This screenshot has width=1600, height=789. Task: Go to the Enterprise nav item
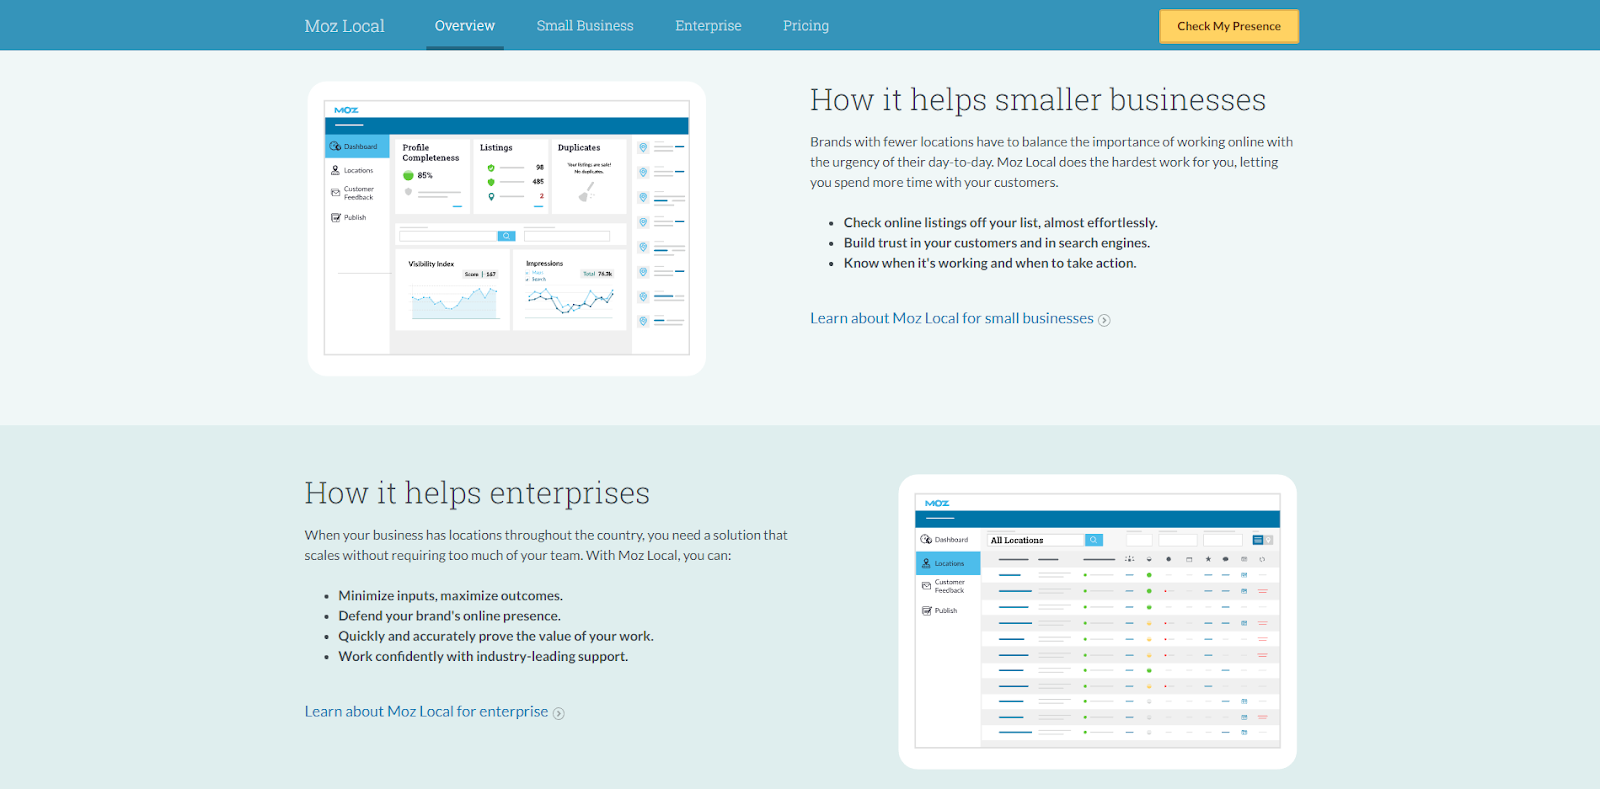tap(708, 26)
